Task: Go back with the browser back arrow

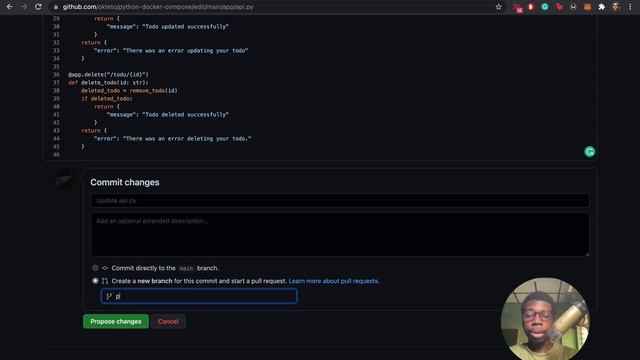Action: tap(9, 7)
